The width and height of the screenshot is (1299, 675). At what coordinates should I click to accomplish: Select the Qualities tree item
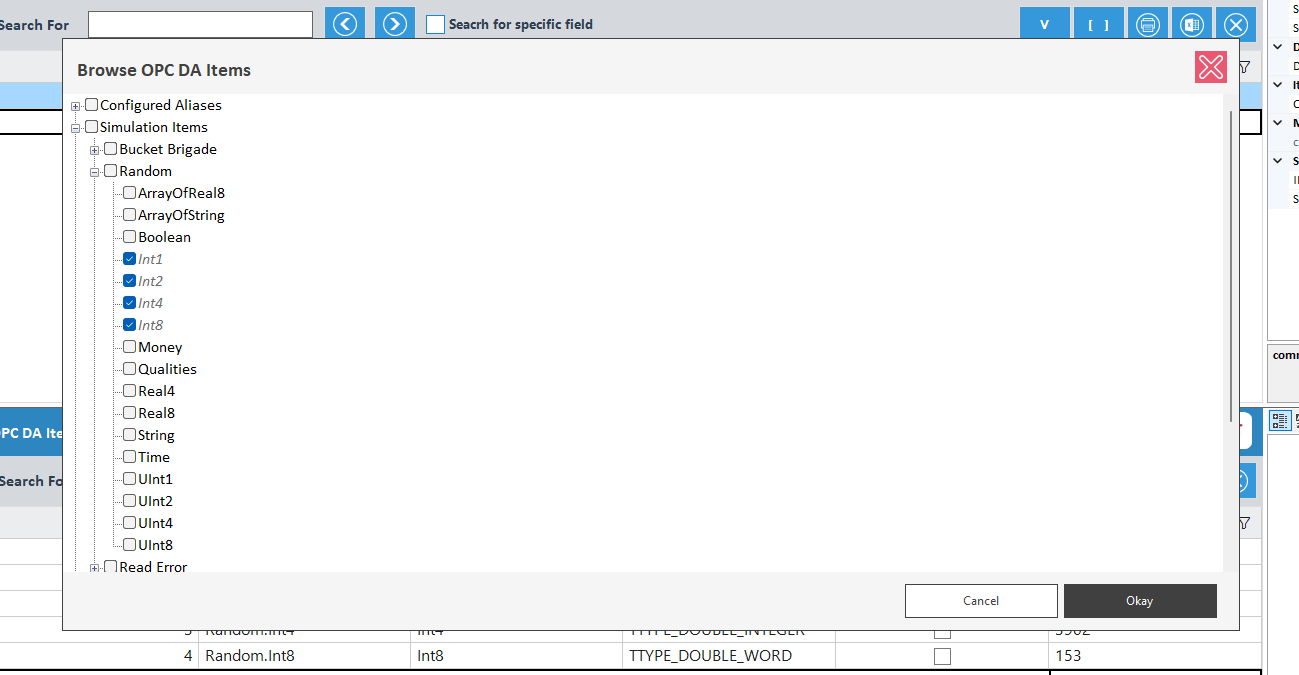[167, 369]
